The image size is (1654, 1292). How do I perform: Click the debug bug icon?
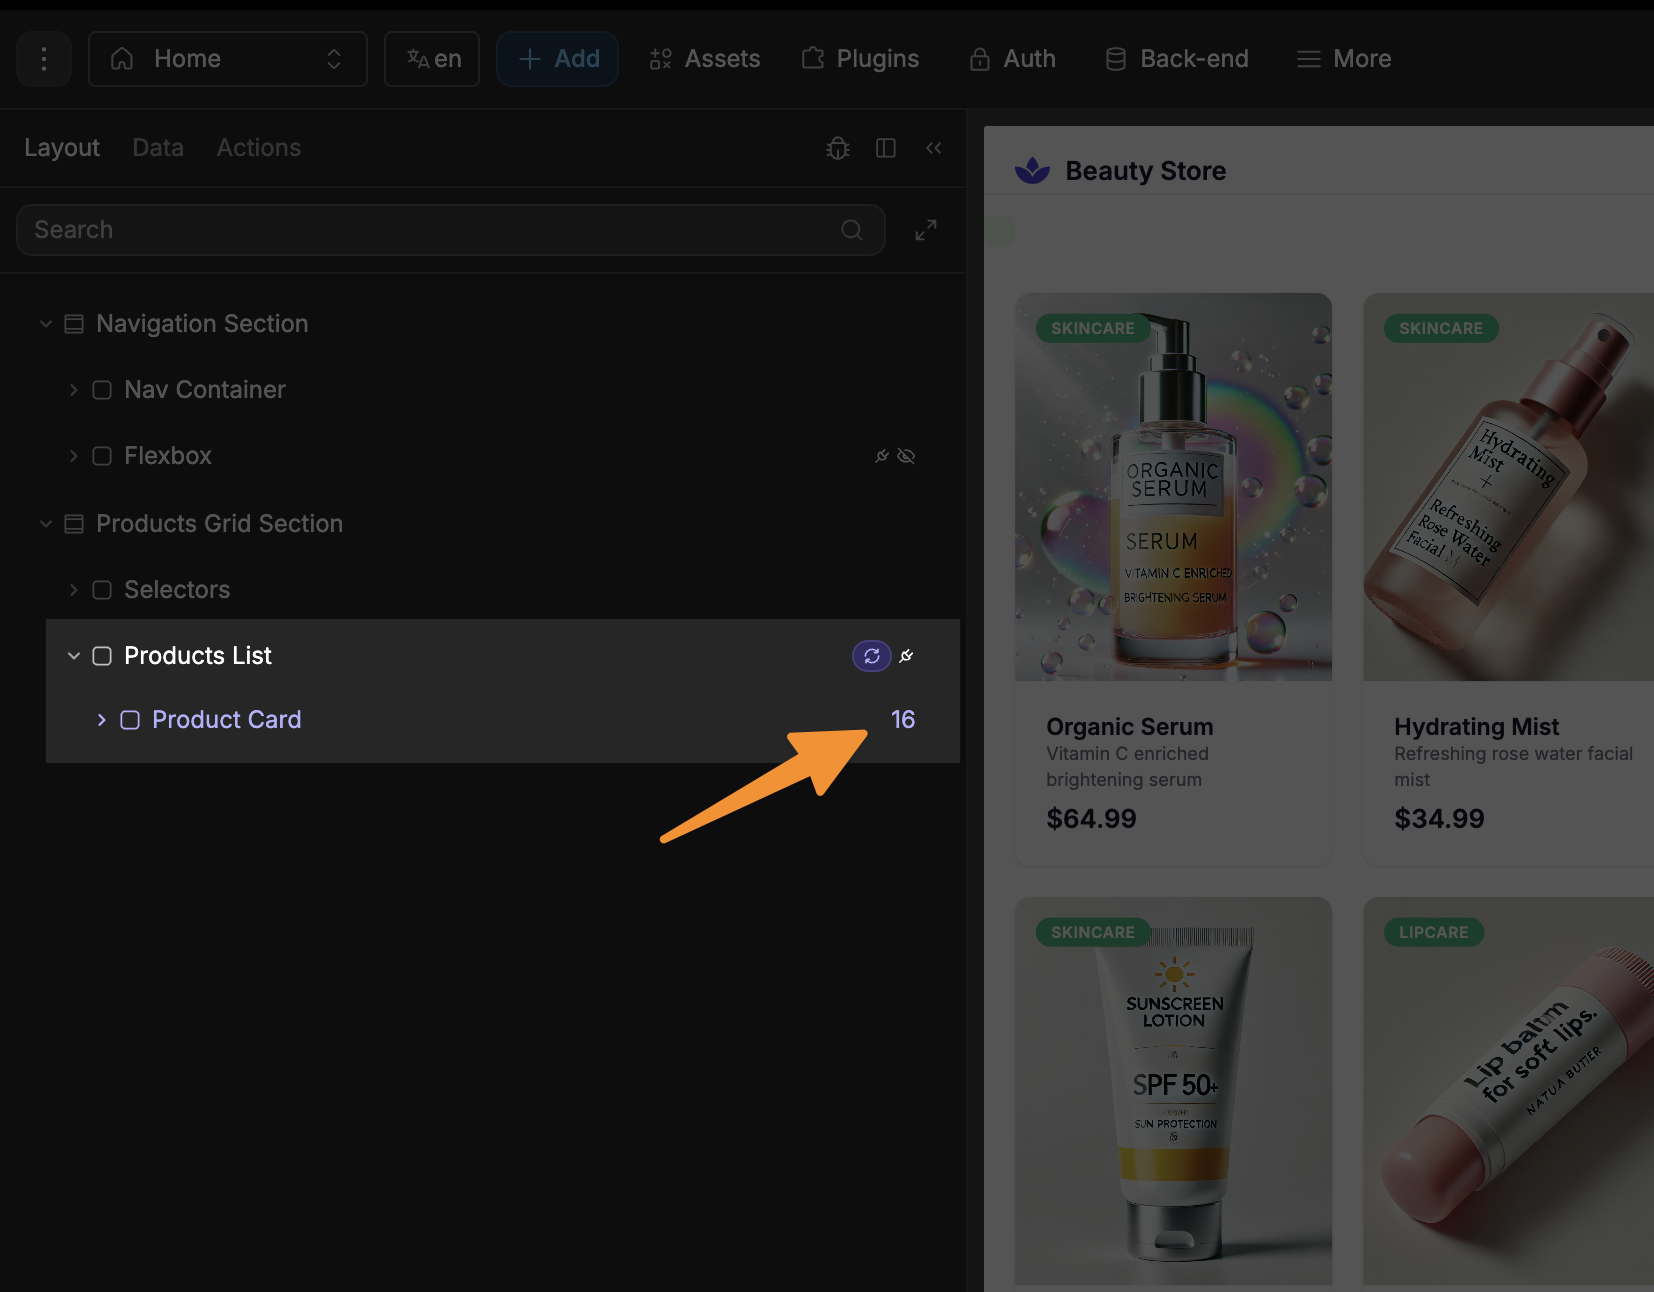coord(838,148)
